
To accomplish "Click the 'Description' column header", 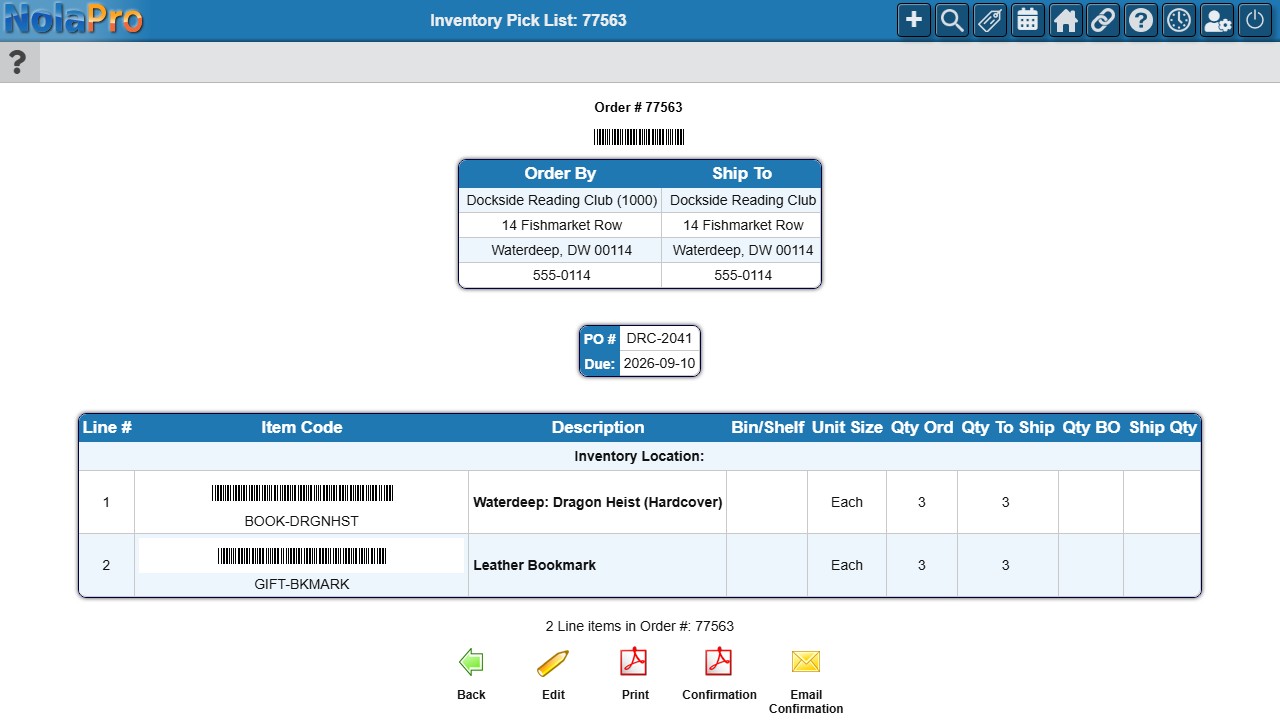I will click(598, 427).
